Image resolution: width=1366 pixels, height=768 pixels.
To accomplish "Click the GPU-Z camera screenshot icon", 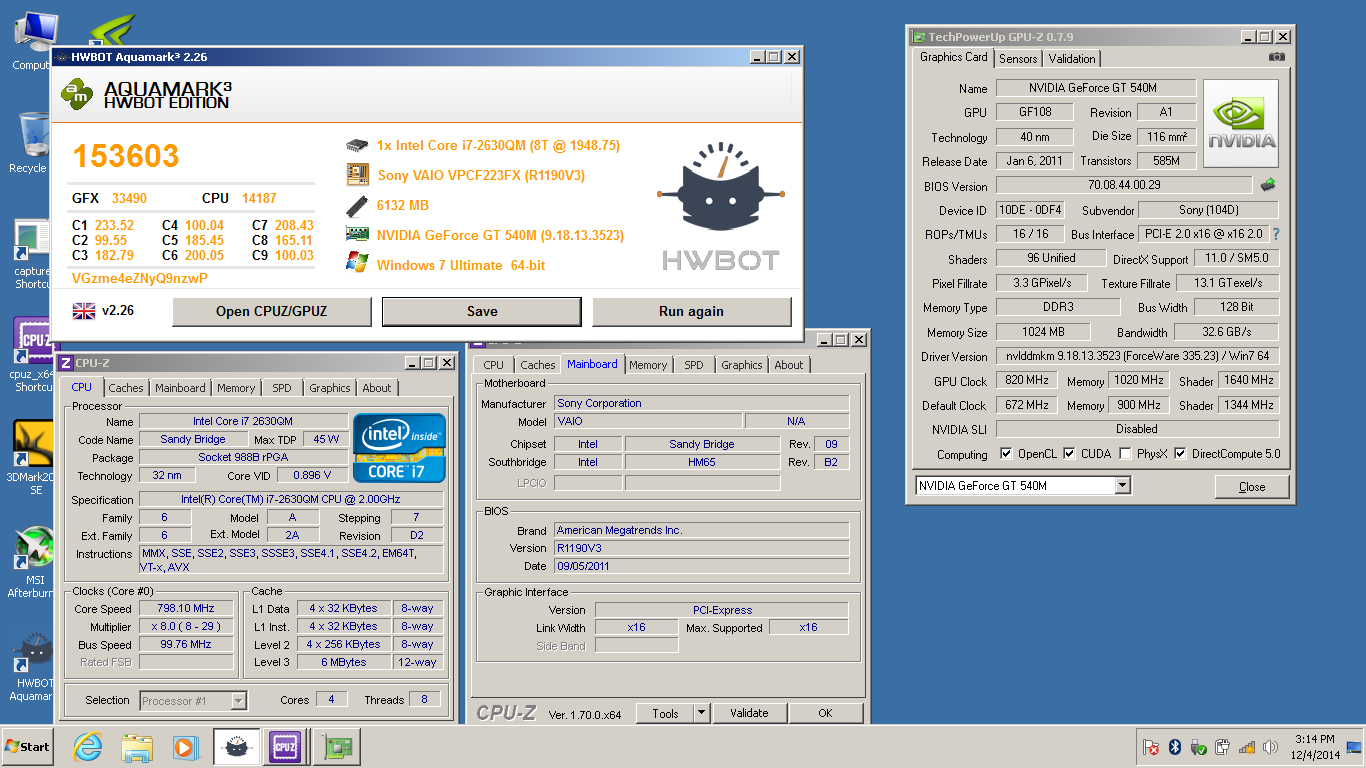I will pos(1277,57).
